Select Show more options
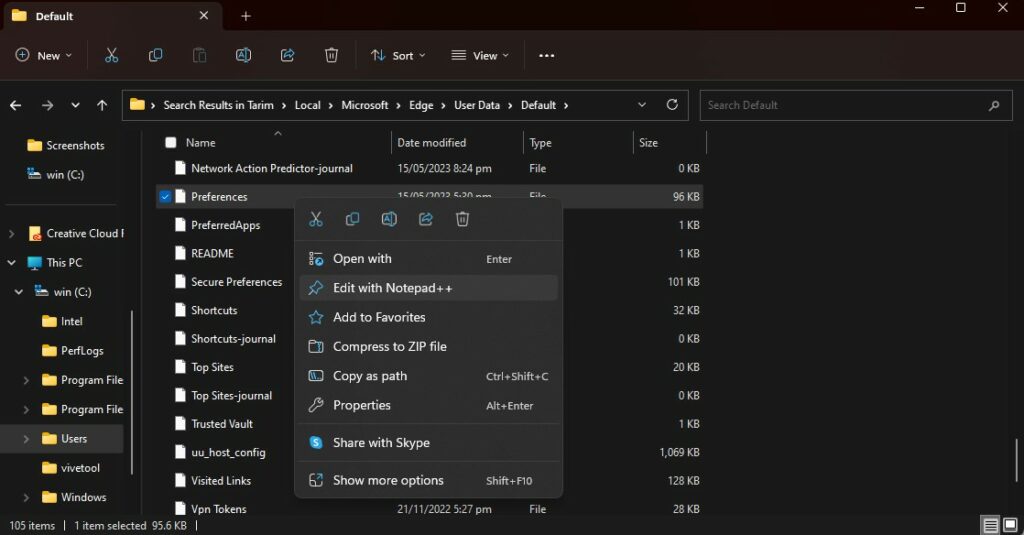The width and height of the screenshot is (1024, 535). (x=388, y=481)
